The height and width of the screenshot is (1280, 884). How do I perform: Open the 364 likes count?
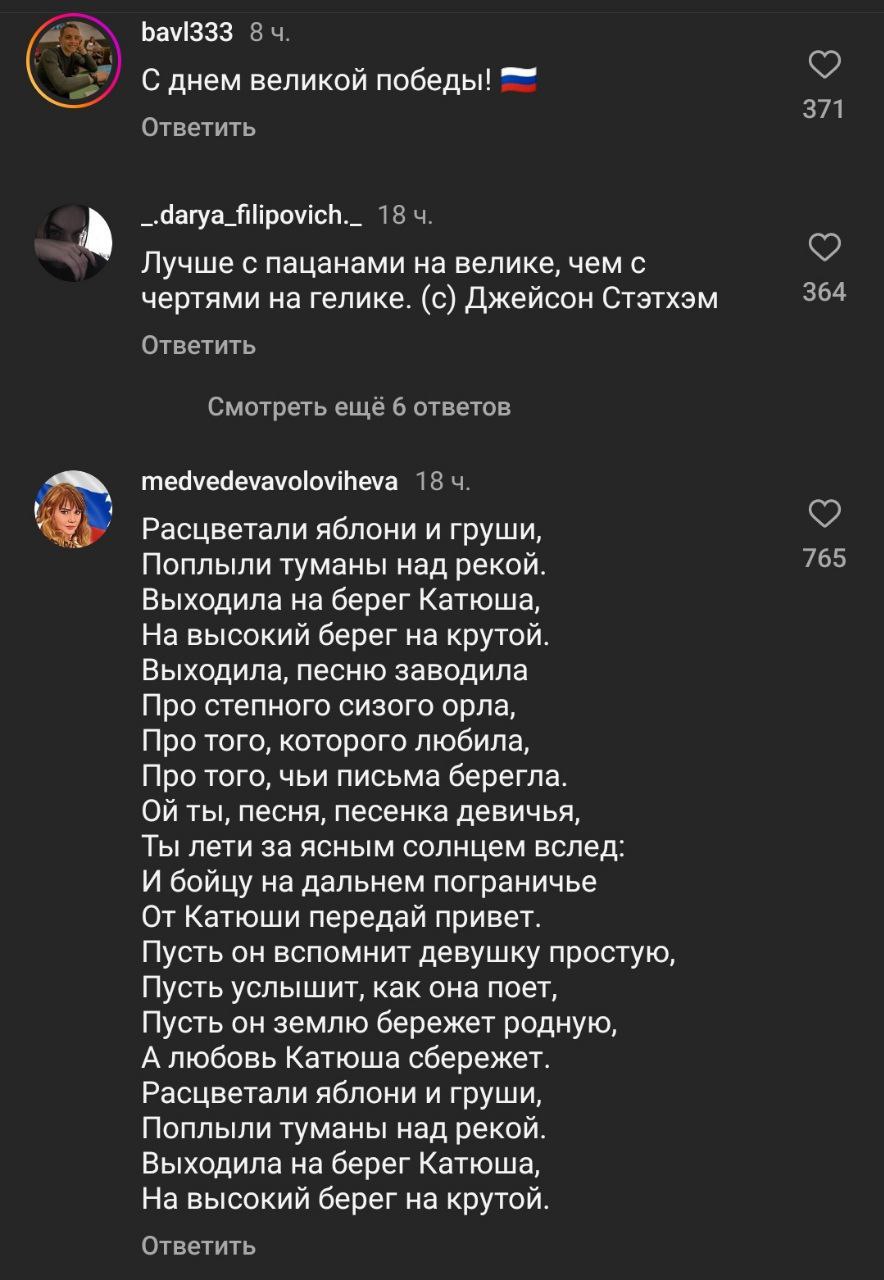823,292
